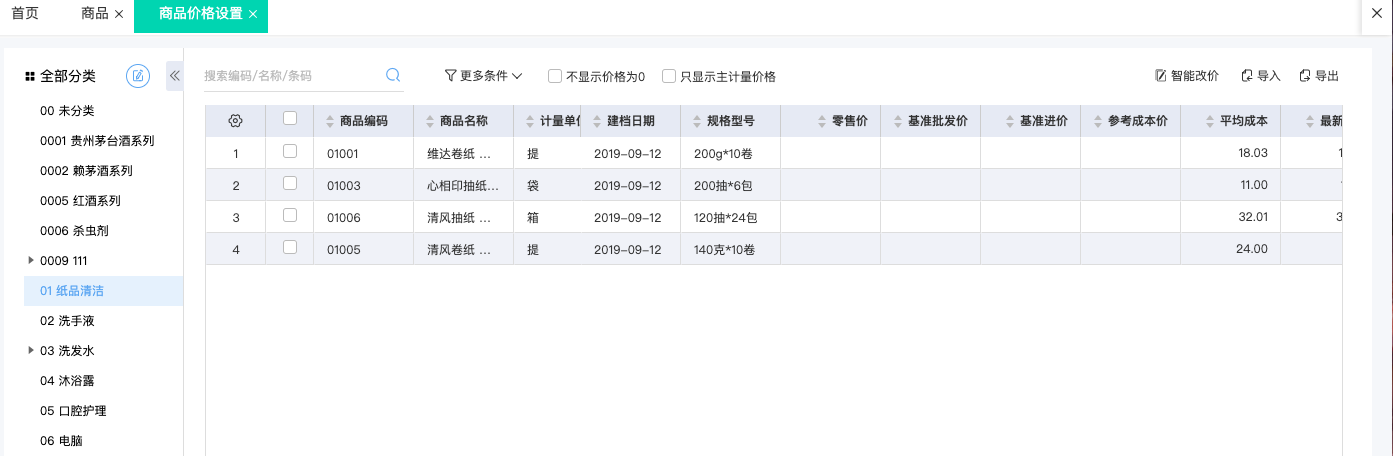Screen dimensions: 1393x456
Task: Switch to the 首页 tab
Action: (25, 14)
